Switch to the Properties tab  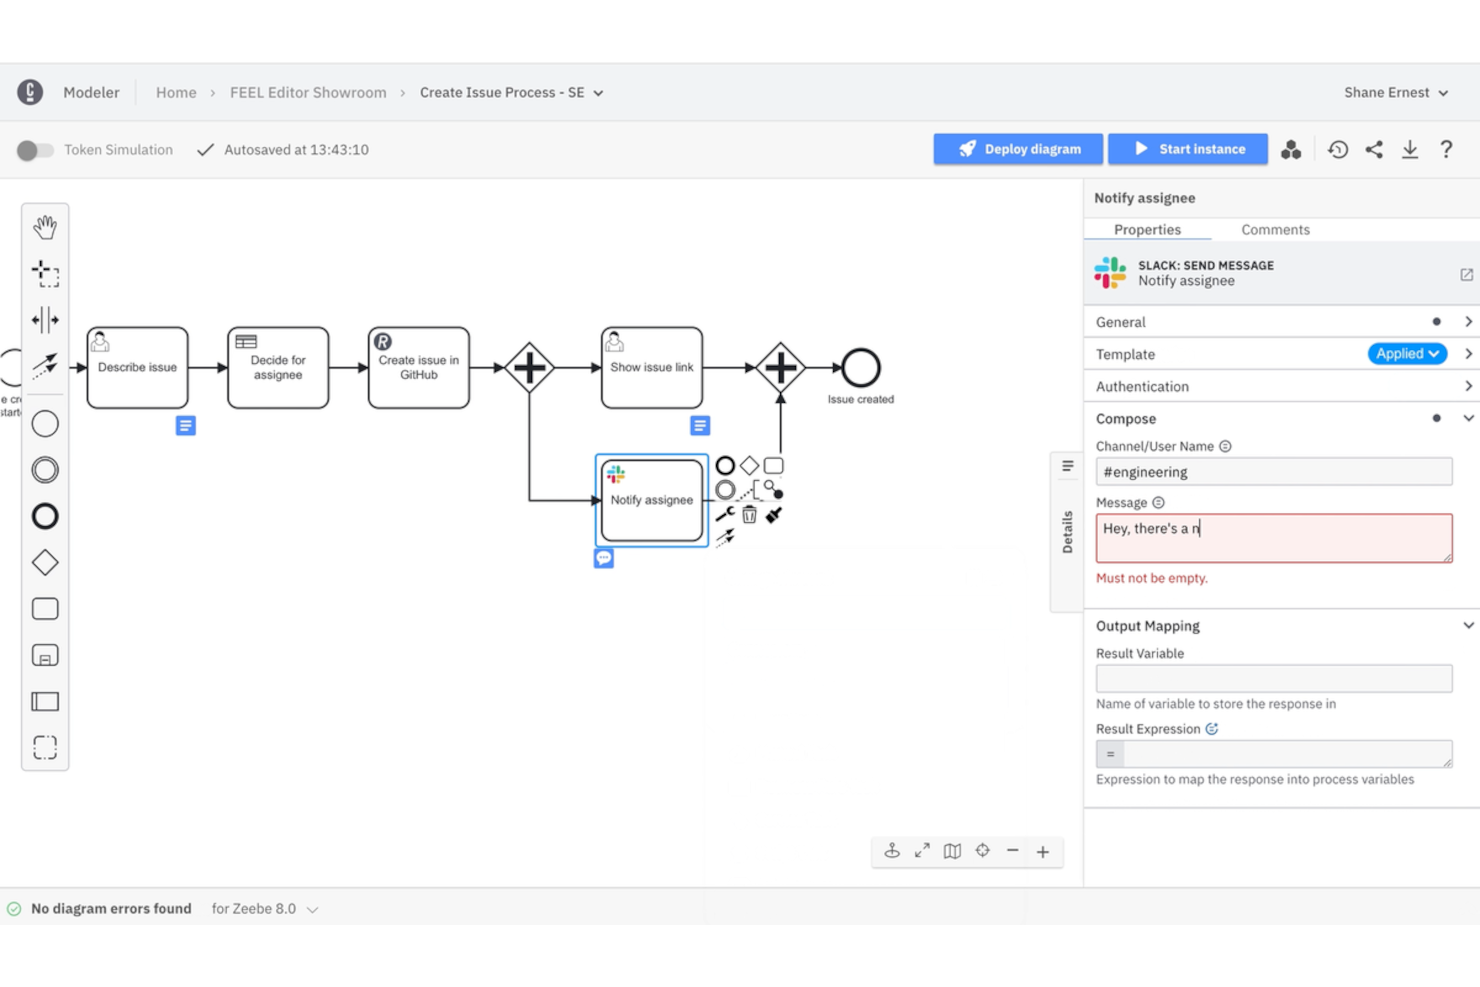coord(1147,230)
